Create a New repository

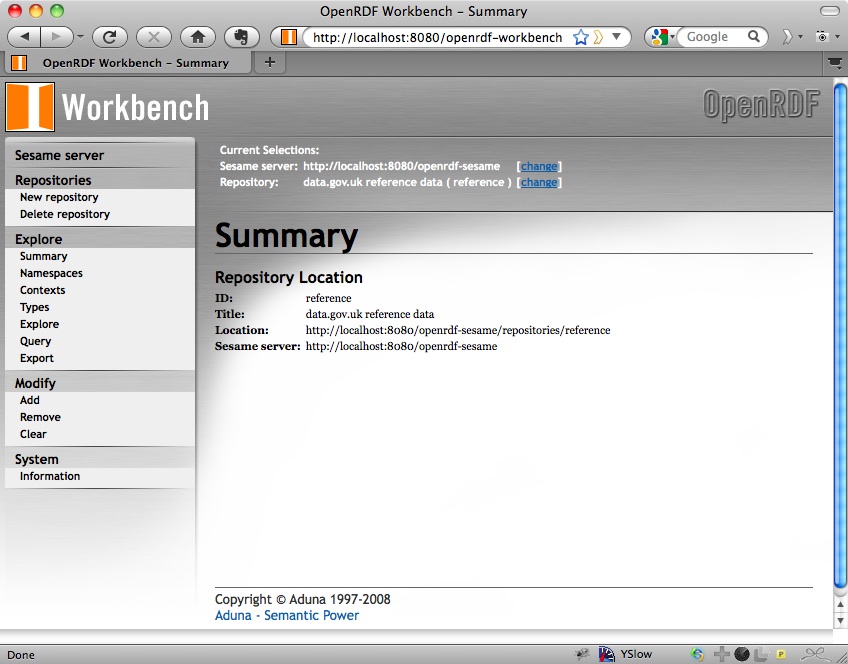[x=59, y=197]
